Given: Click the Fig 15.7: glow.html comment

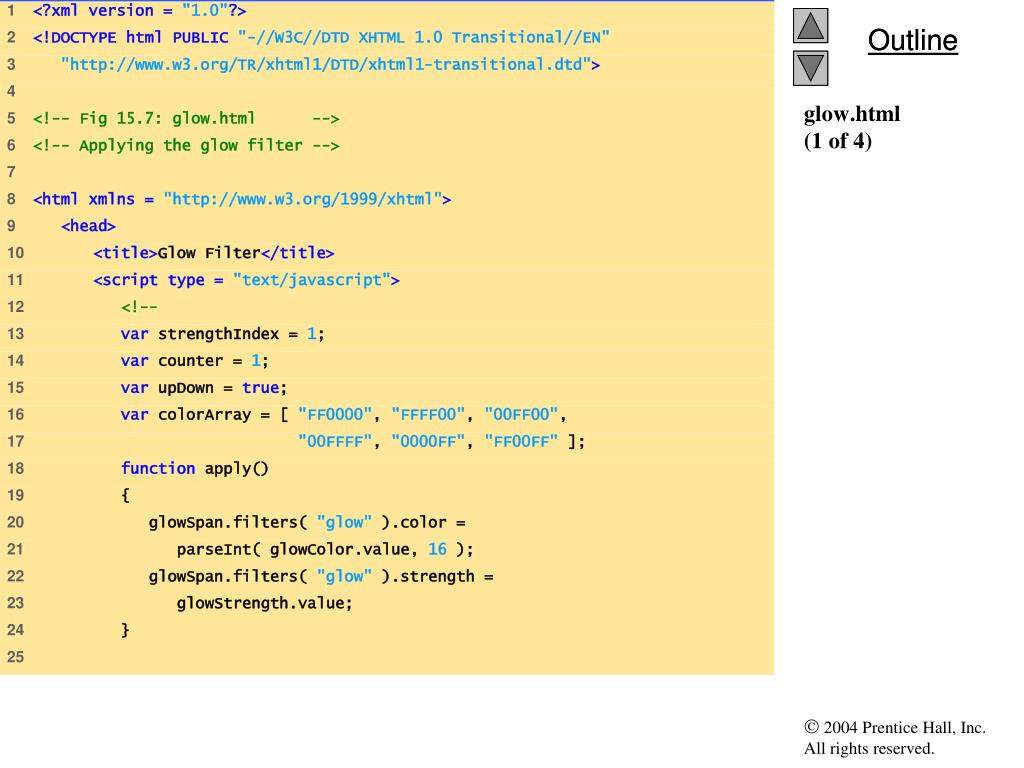Looking at the screenshot, I should tap(186, 118).
